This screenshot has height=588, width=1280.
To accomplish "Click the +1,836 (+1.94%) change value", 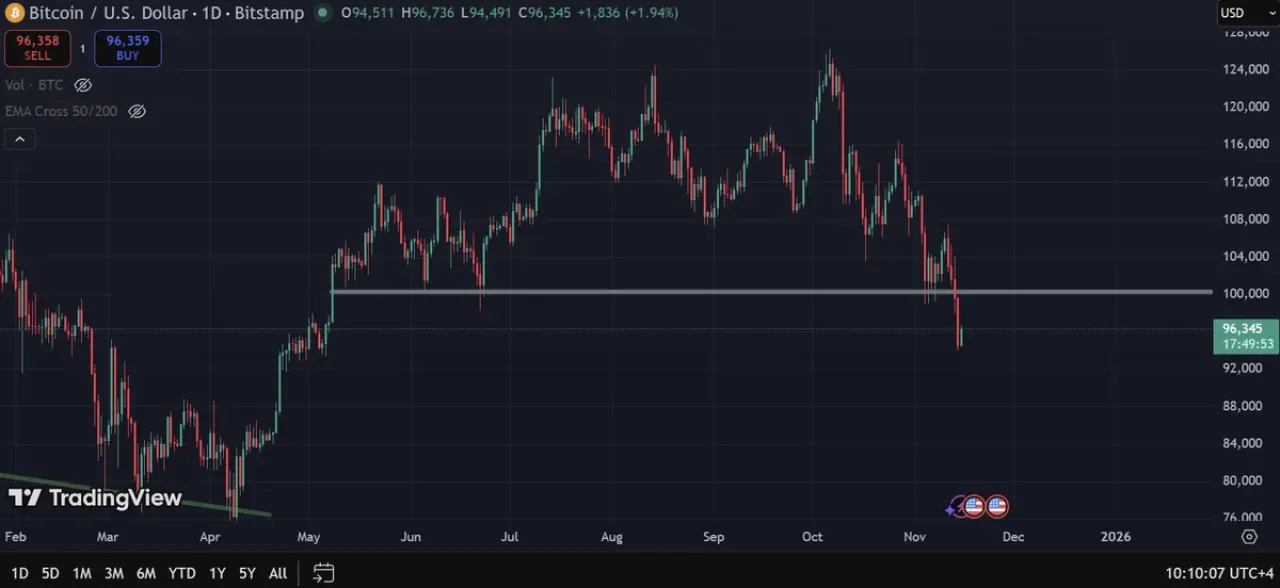I will coord(627,13).
